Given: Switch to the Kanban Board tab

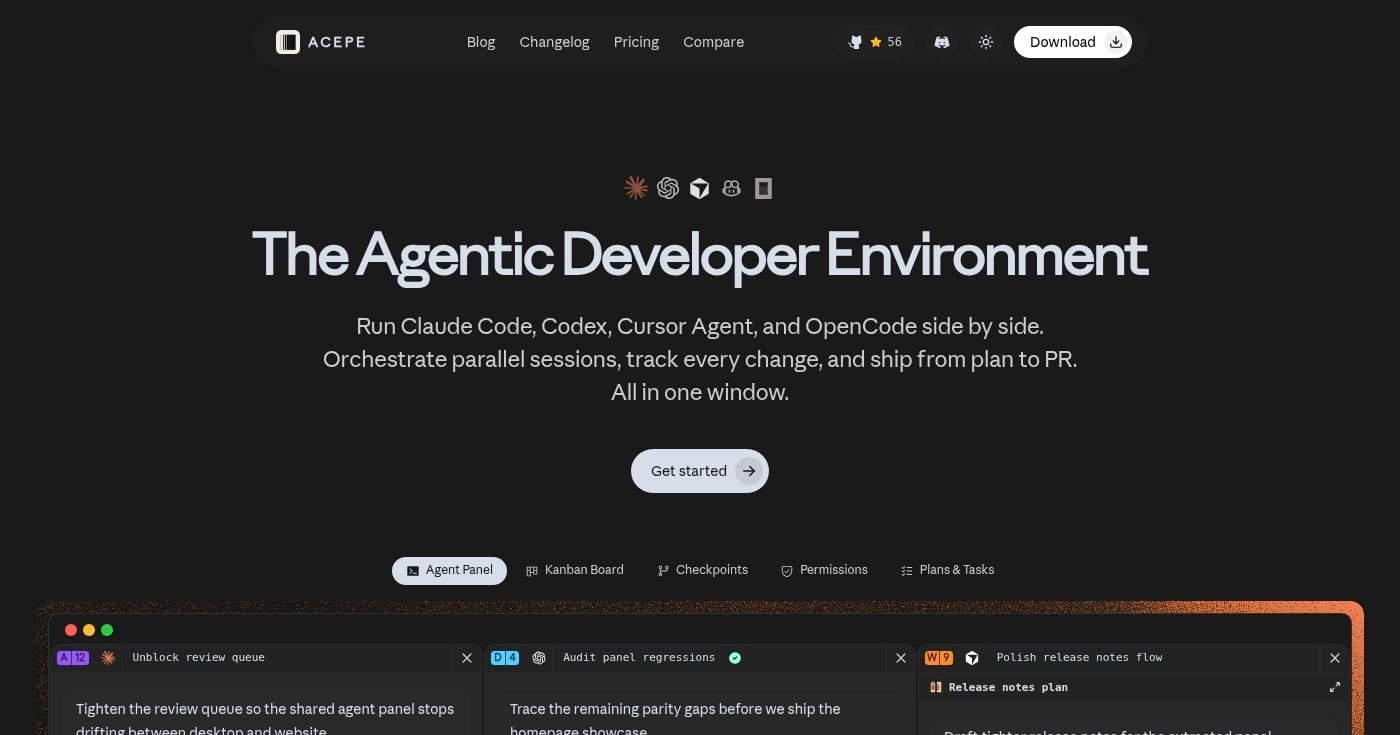Looking at the screenshot, I should pos(575,570).
